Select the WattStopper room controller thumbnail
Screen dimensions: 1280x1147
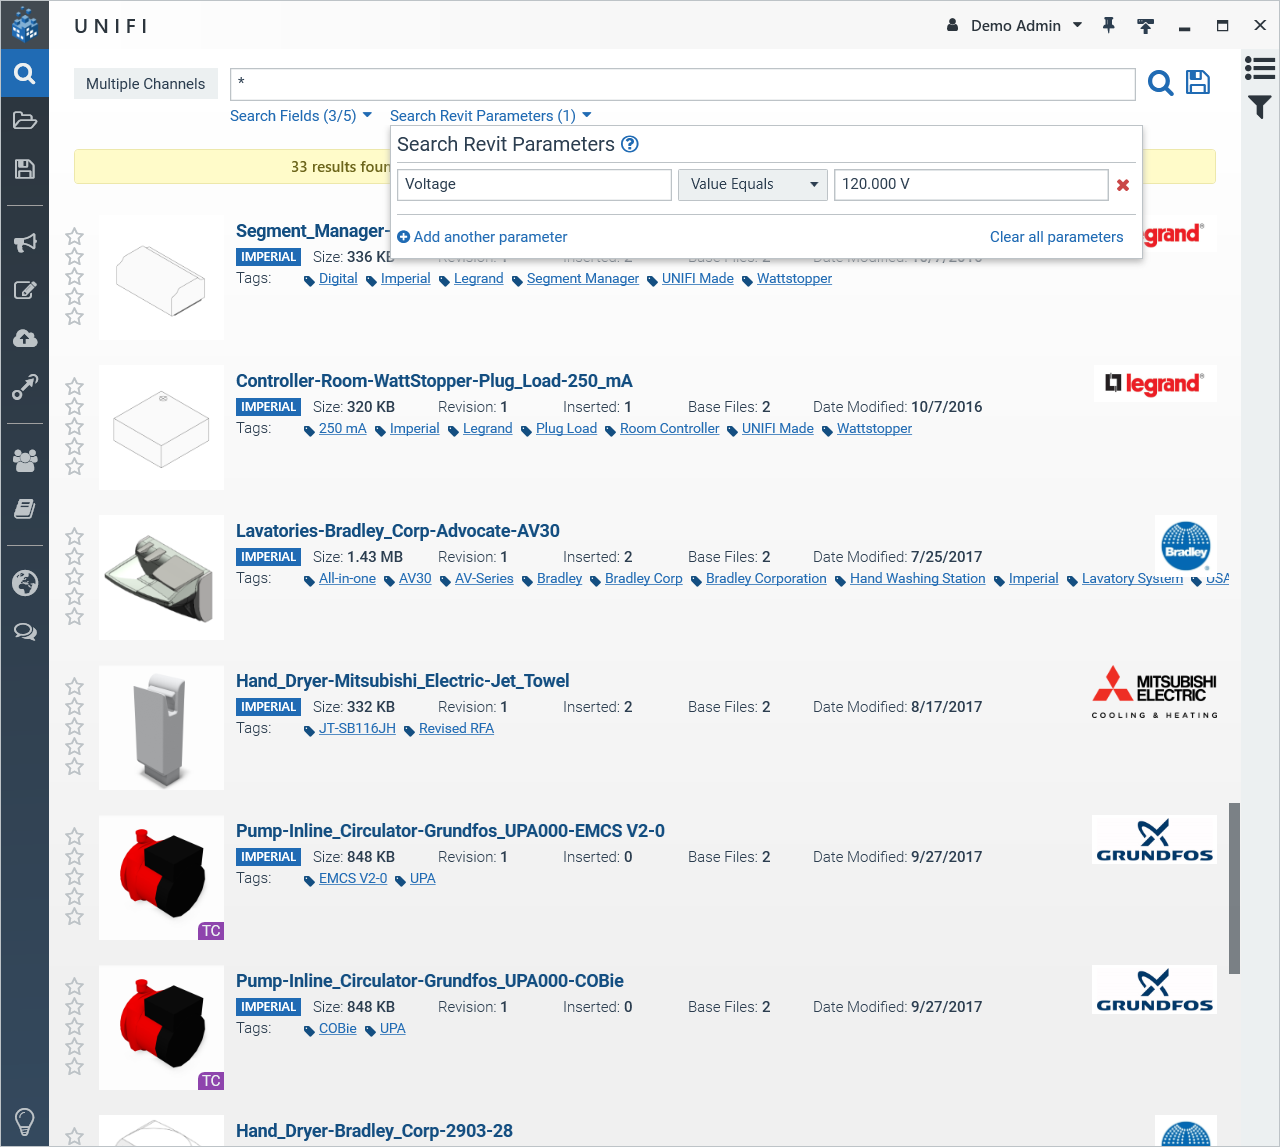[x=161, y=428]
